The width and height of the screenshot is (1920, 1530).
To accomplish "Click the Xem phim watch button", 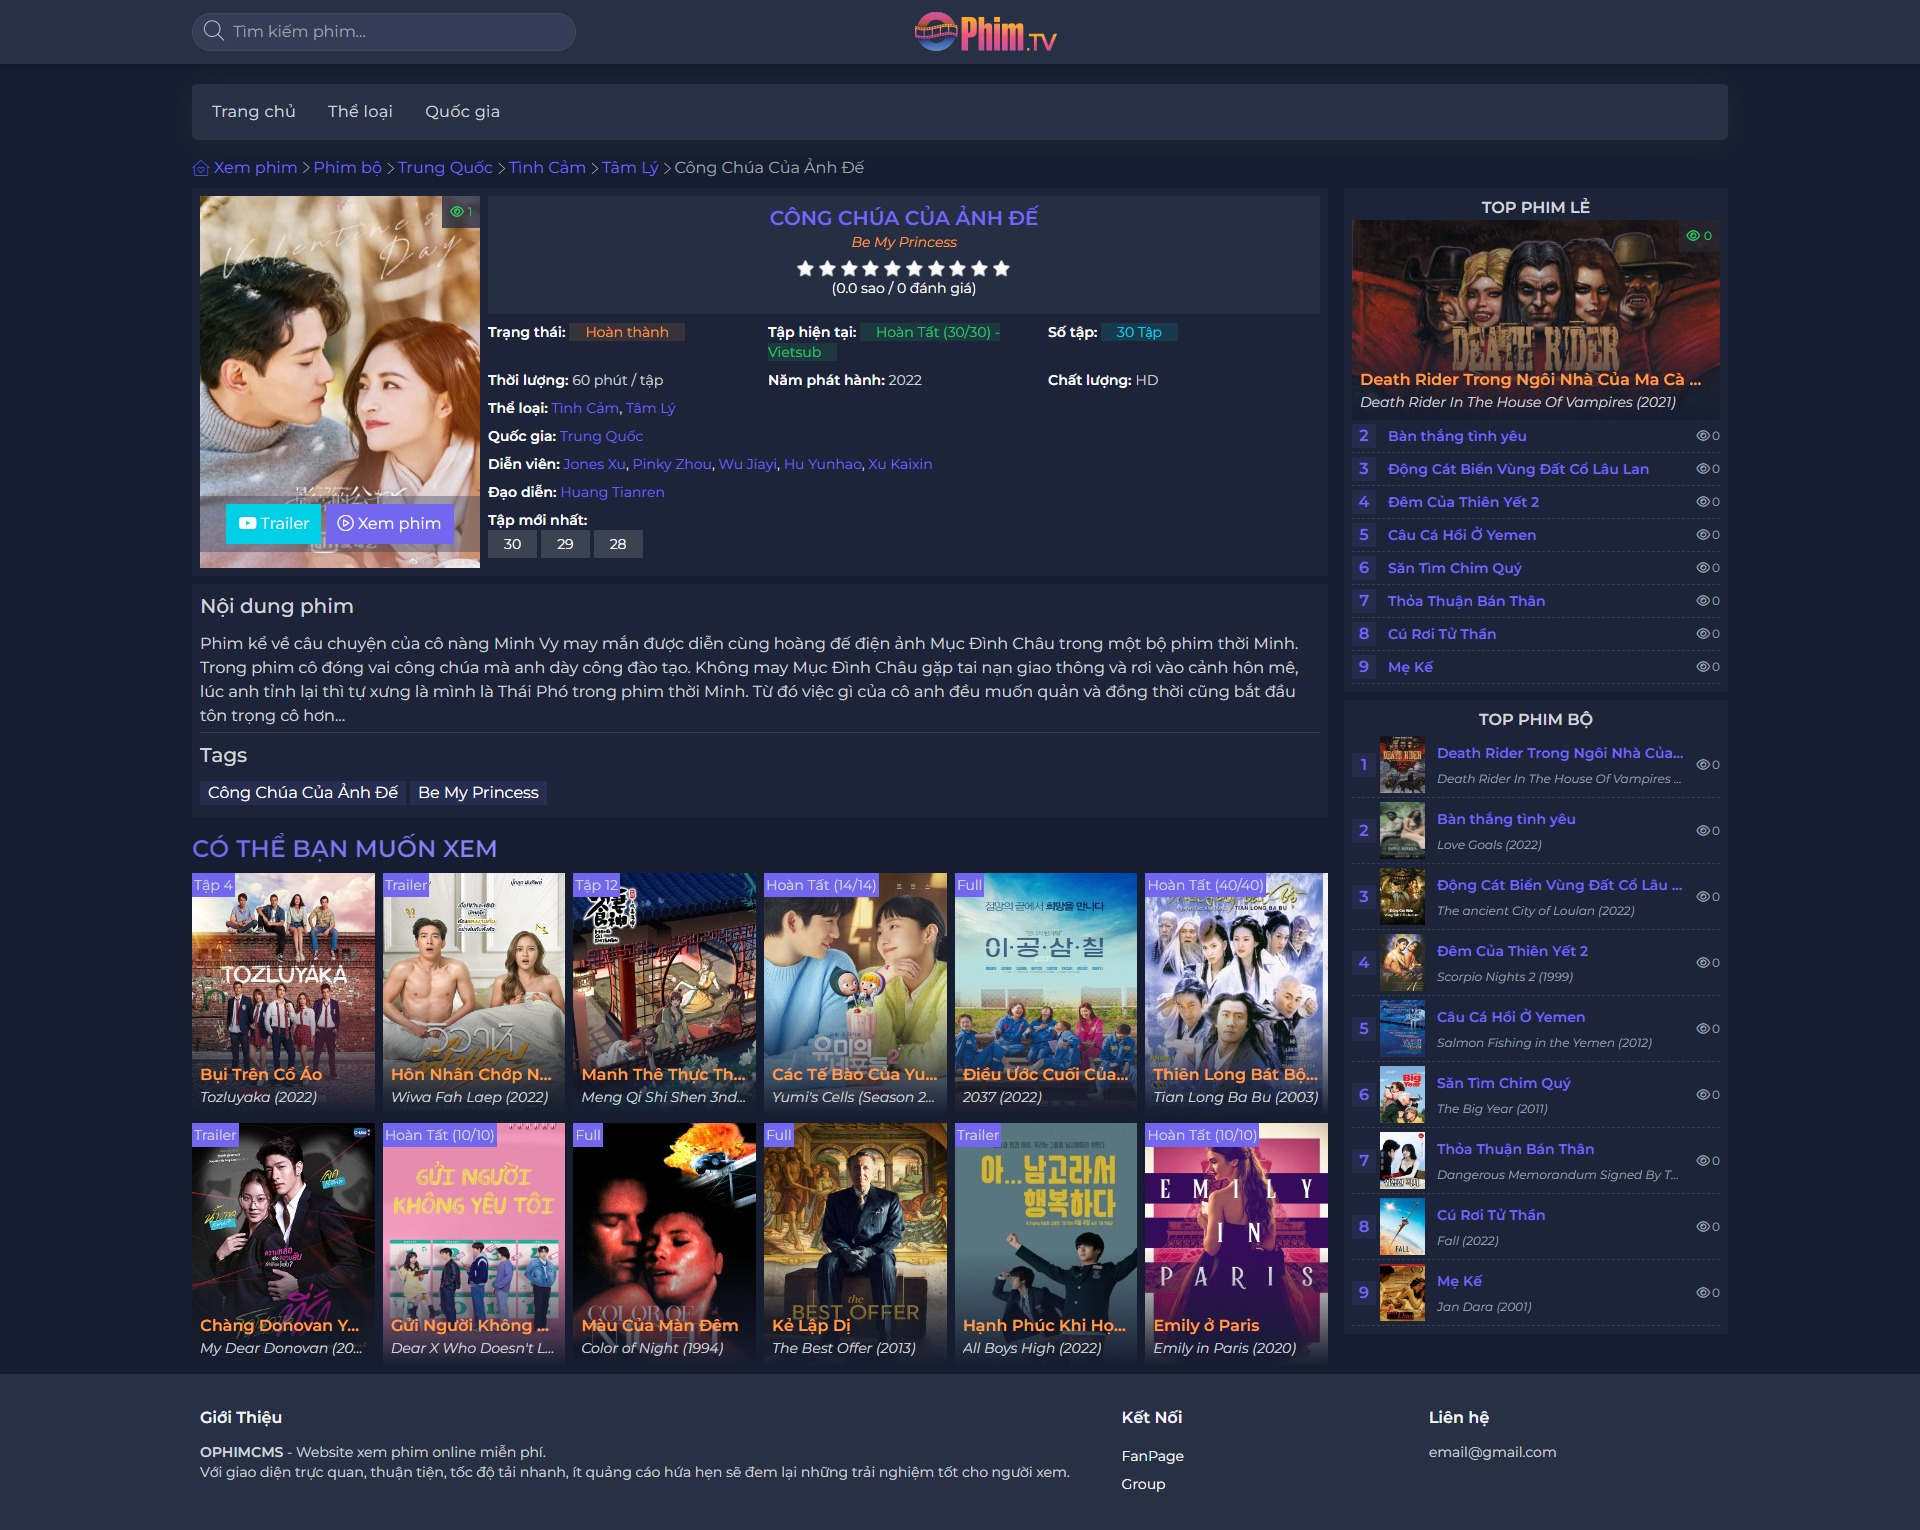I will click(x=389, y=524).
